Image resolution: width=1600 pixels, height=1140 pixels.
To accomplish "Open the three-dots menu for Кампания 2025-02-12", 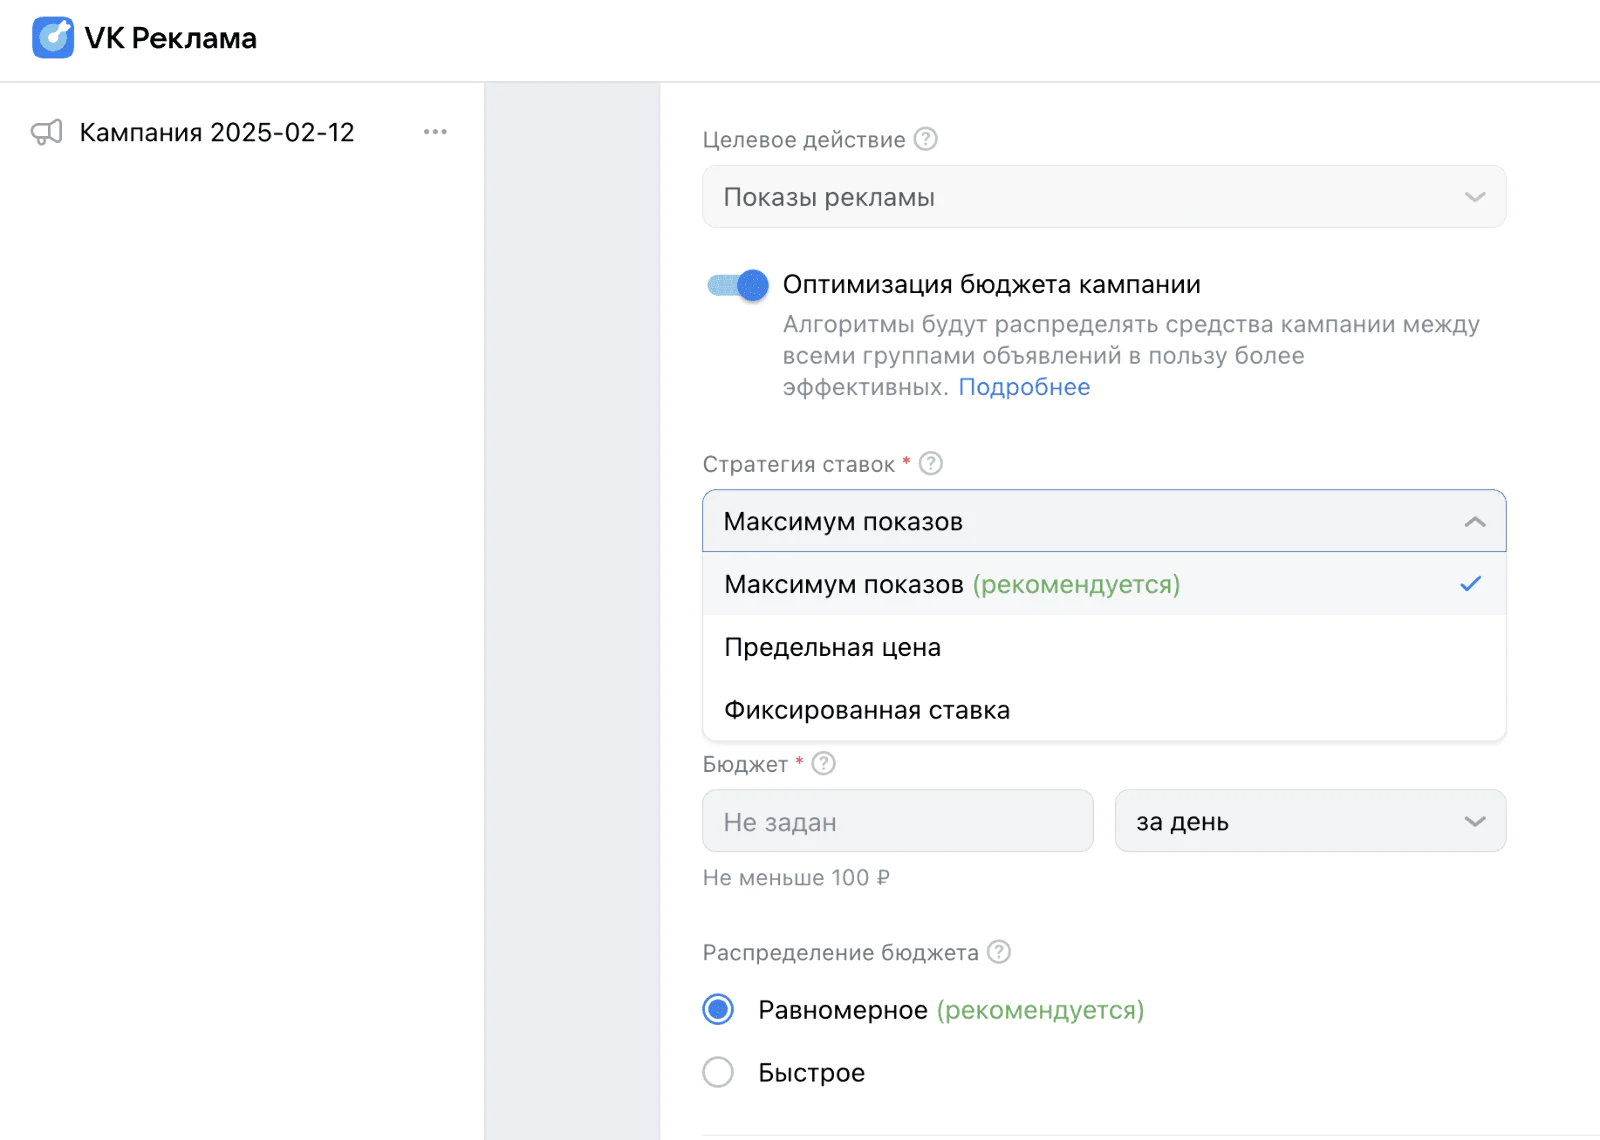I will pyautogui.click(x=435, y=132).
